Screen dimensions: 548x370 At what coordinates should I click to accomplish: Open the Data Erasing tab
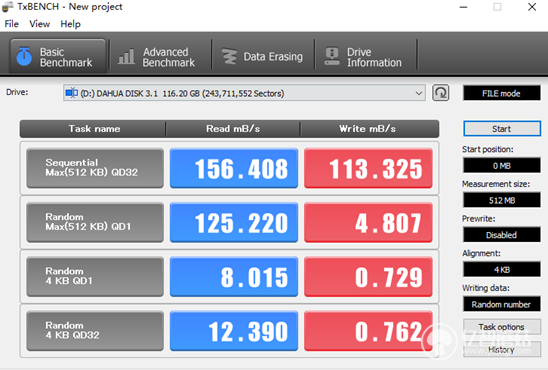tap(262, 57)
